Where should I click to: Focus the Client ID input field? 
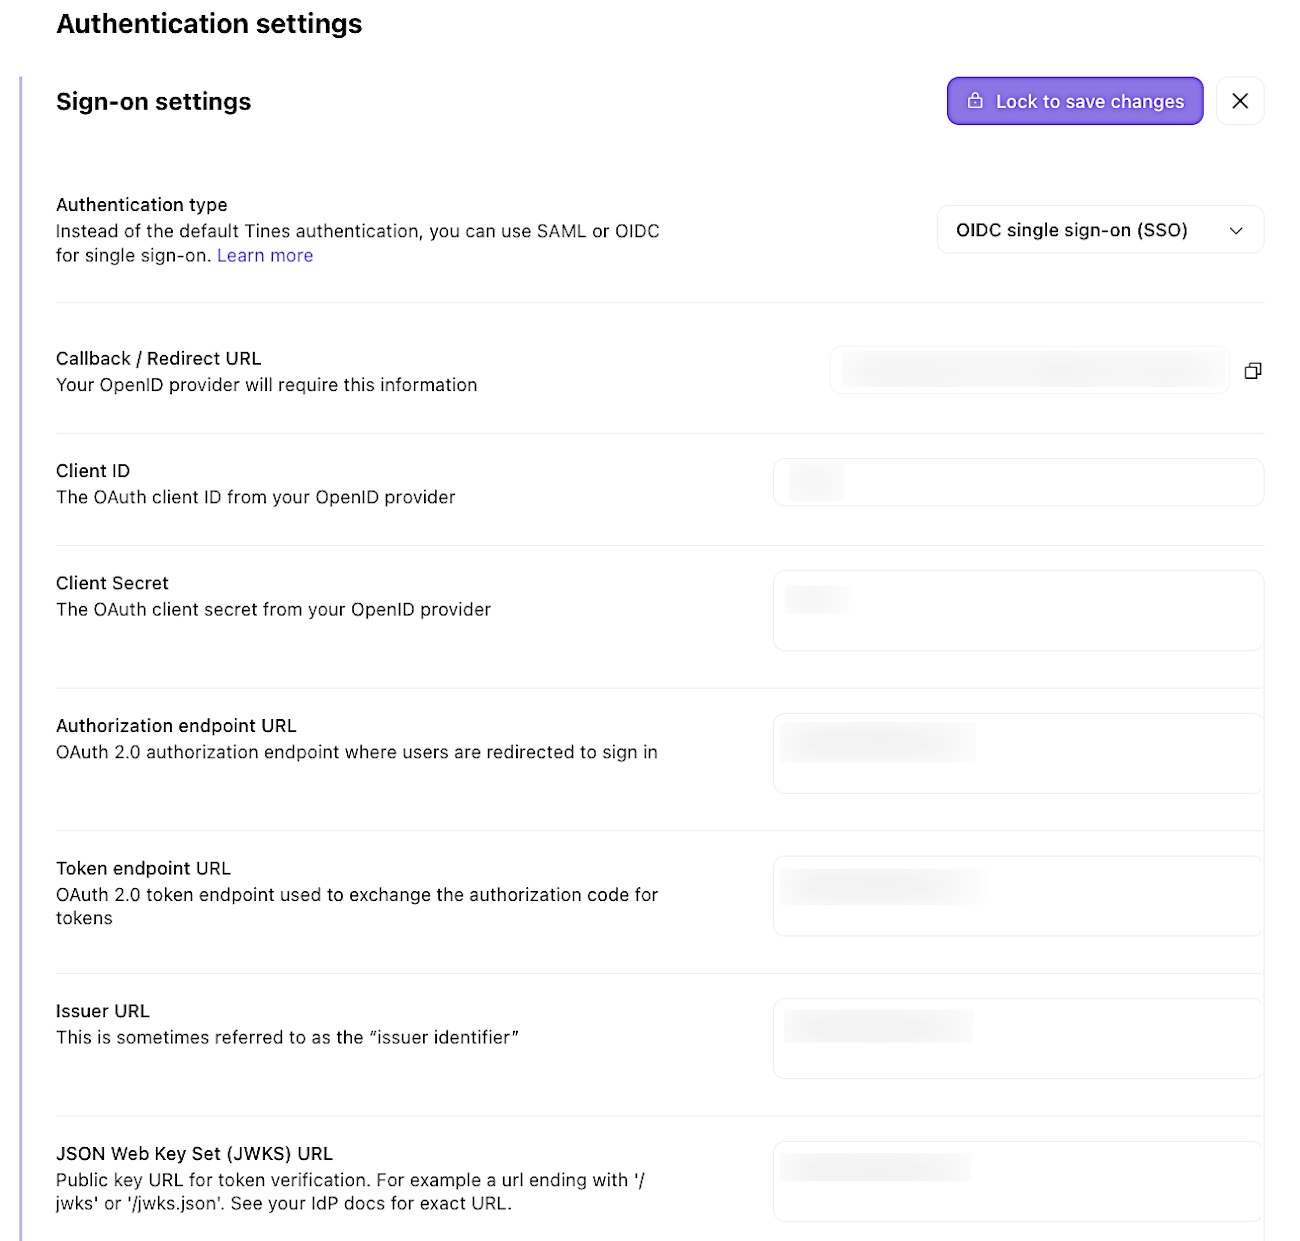click(1018, 482)
